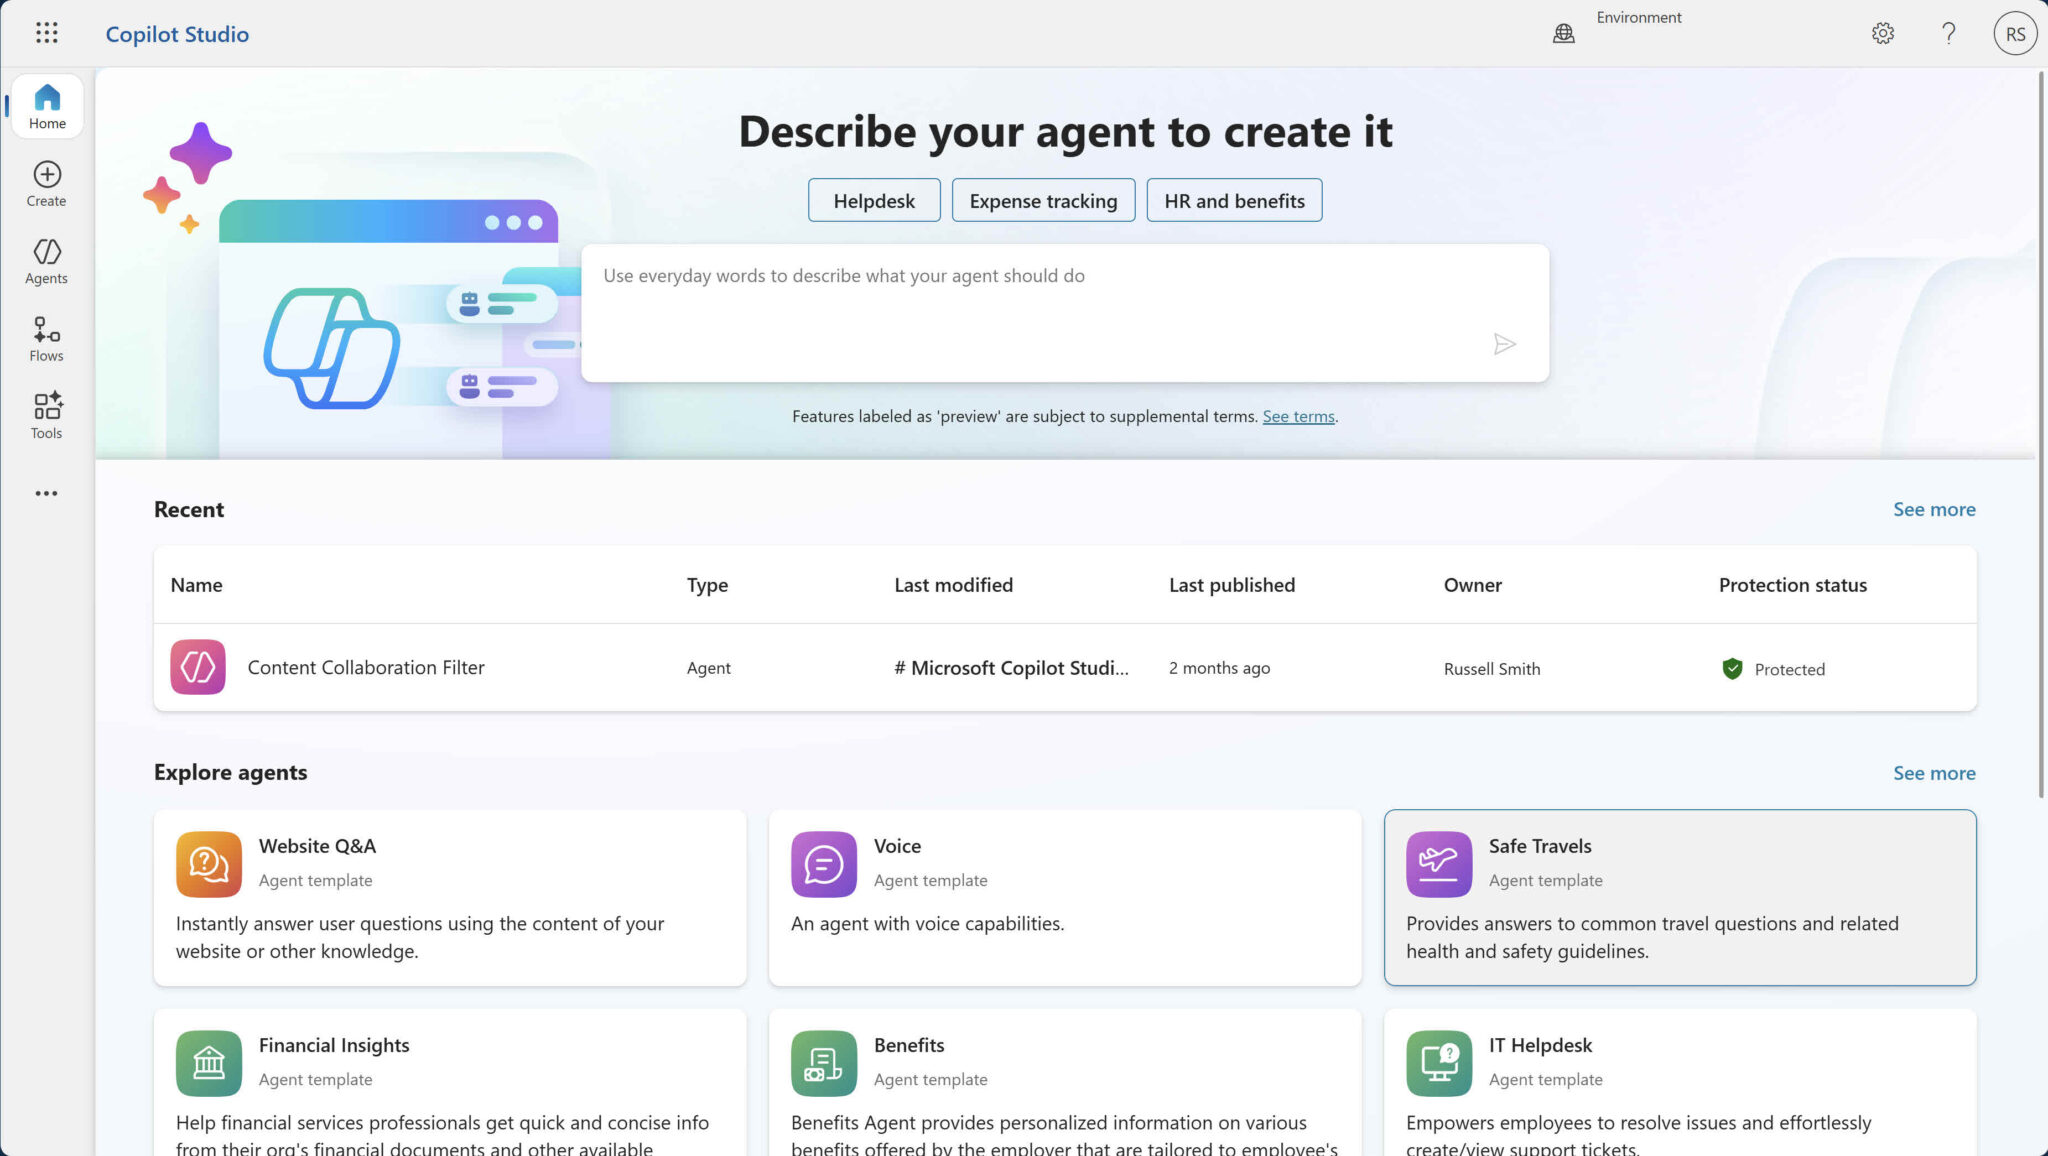Open Agents from the left sidebar

click(47, 261)
